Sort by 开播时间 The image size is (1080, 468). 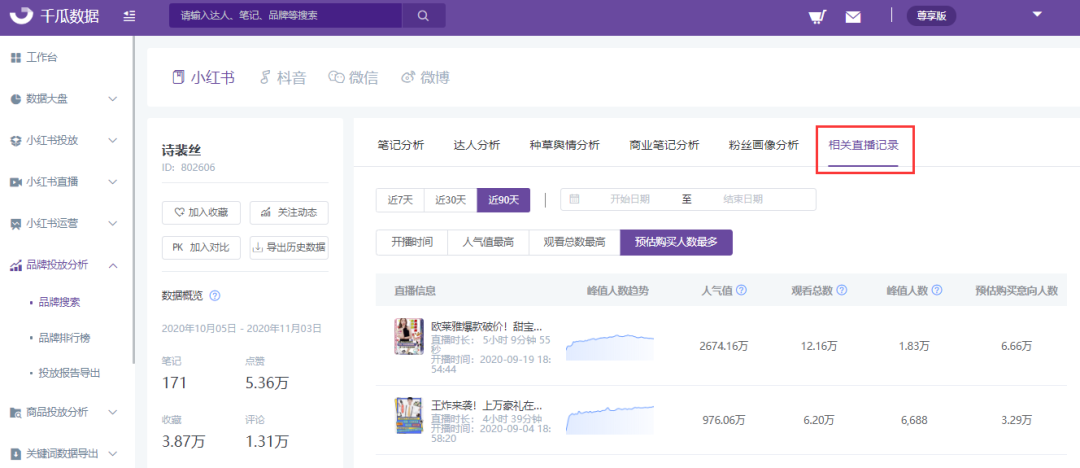pos(412,242)
